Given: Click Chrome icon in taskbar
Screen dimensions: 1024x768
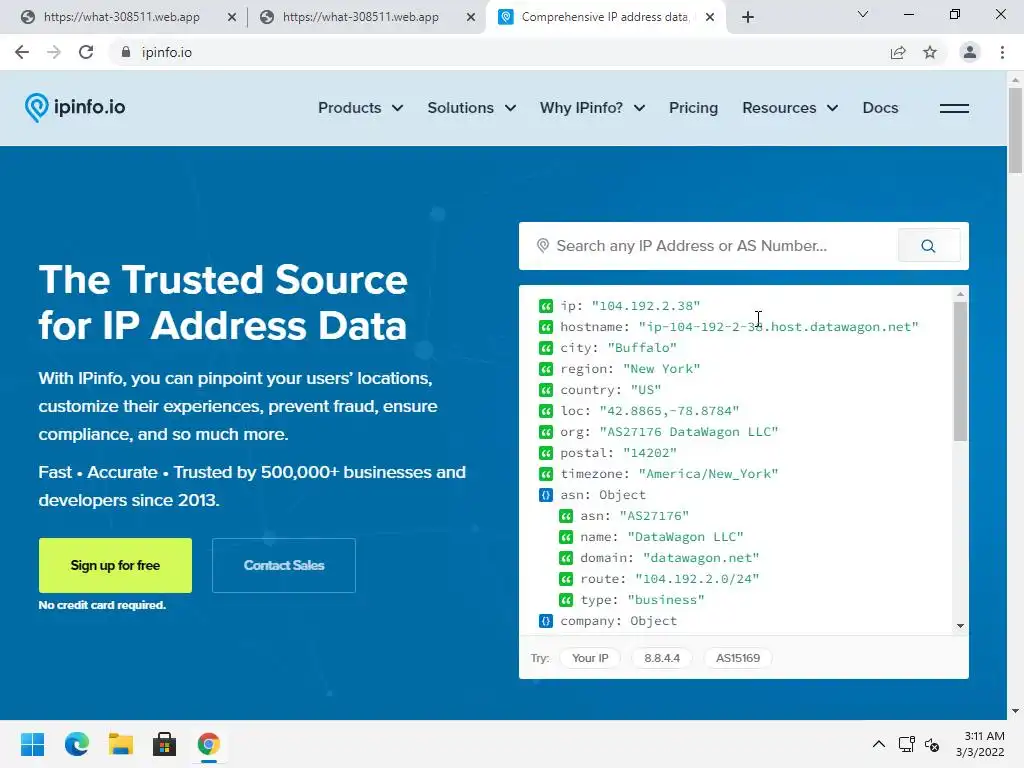Looking at the screenshot, I should (208, 744).
